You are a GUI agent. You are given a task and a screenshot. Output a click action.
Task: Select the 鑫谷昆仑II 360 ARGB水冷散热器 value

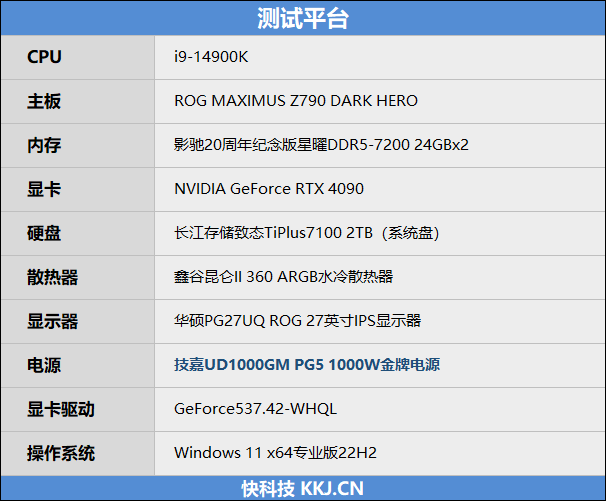[x=283, y=277]
